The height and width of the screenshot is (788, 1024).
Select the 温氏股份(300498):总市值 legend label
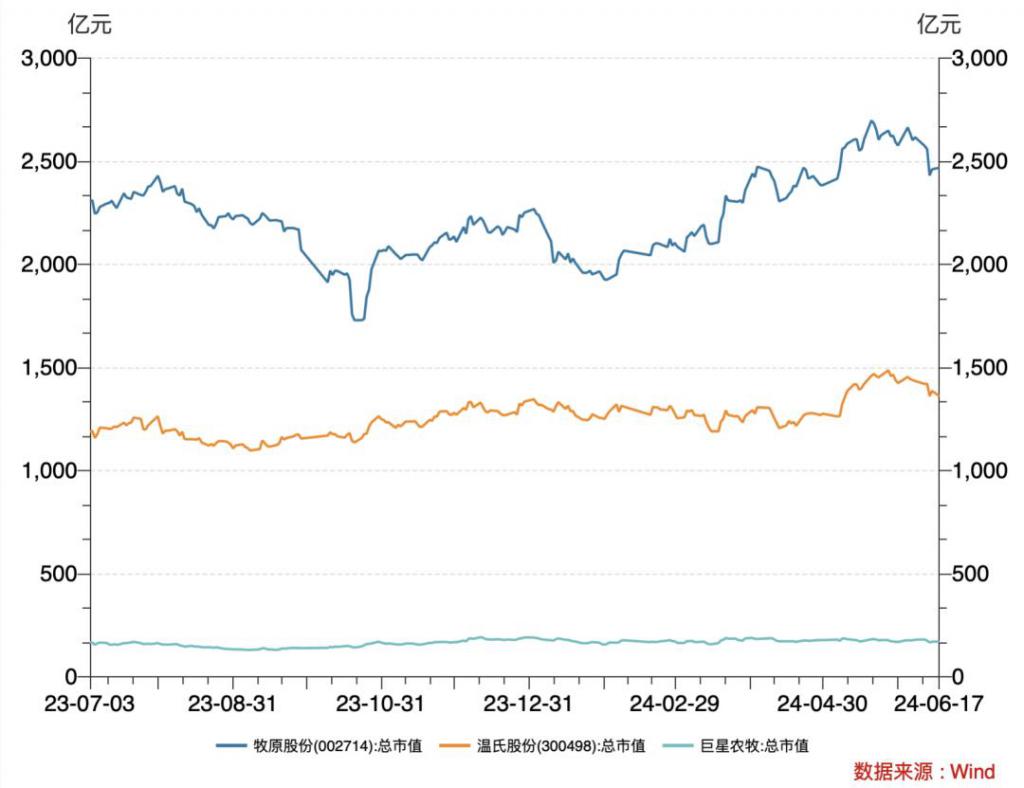click(561, 746)
